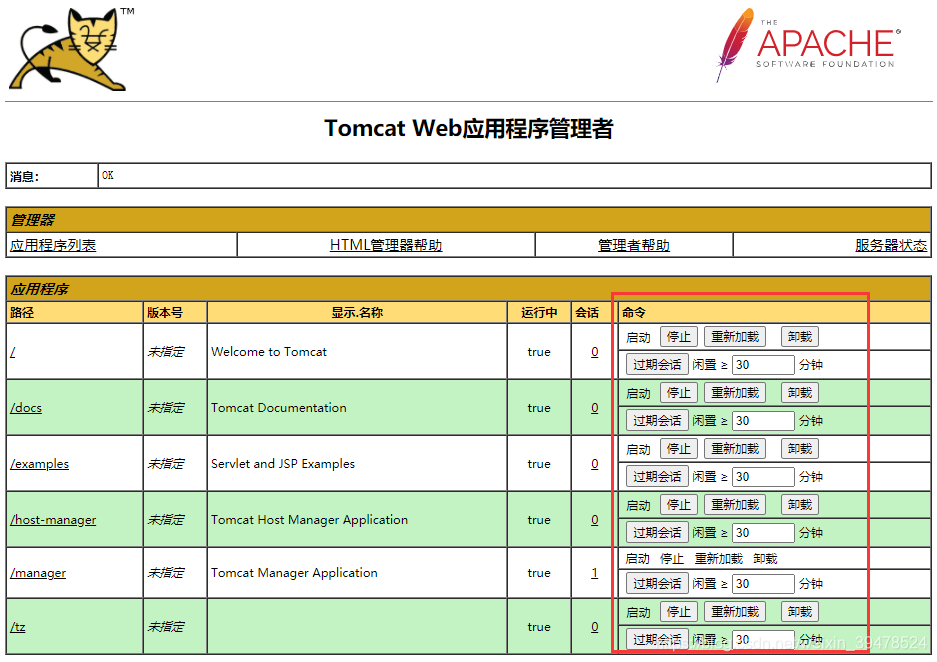The height and width of the screenshot is (662, 937).
Task: Click 停止 button for /host-manager
Action: tap(678, 505)
